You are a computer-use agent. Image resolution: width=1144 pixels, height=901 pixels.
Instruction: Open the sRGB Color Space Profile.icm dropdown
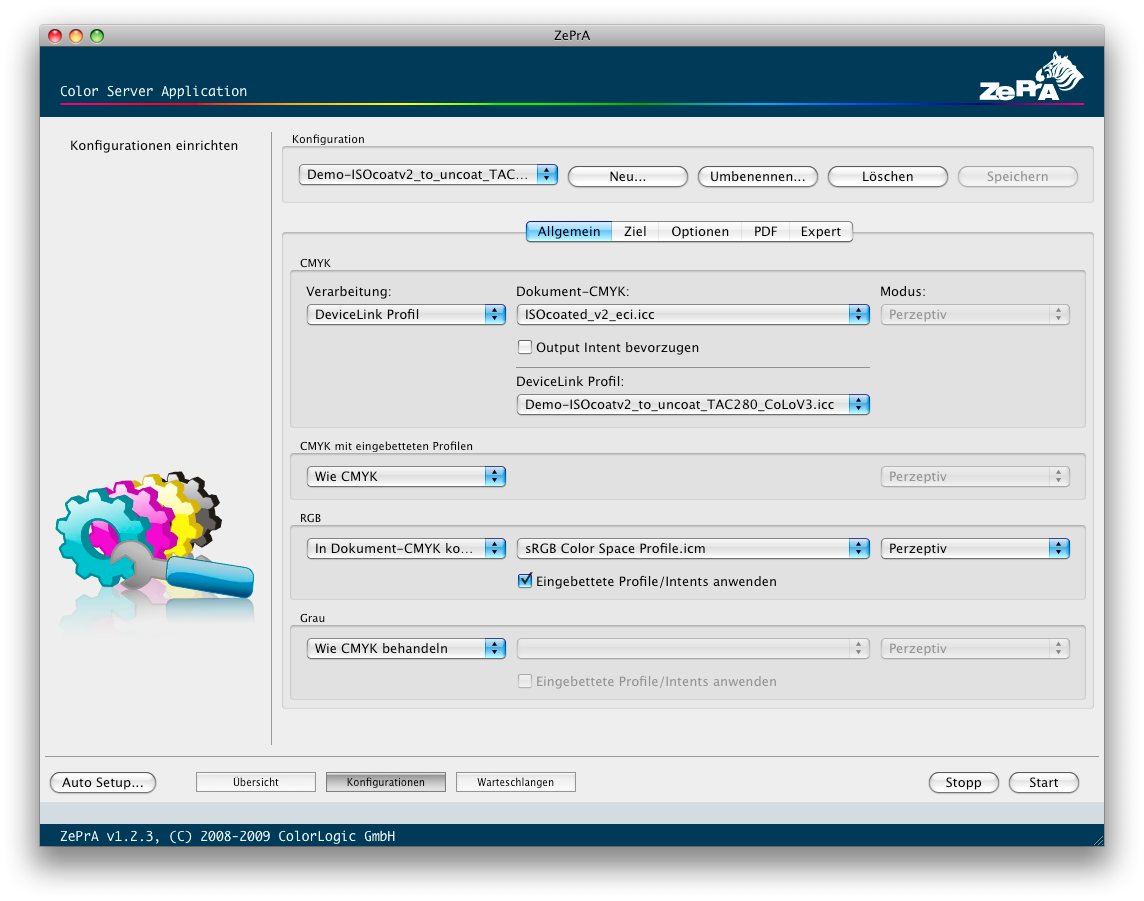(x=692, y=549)
